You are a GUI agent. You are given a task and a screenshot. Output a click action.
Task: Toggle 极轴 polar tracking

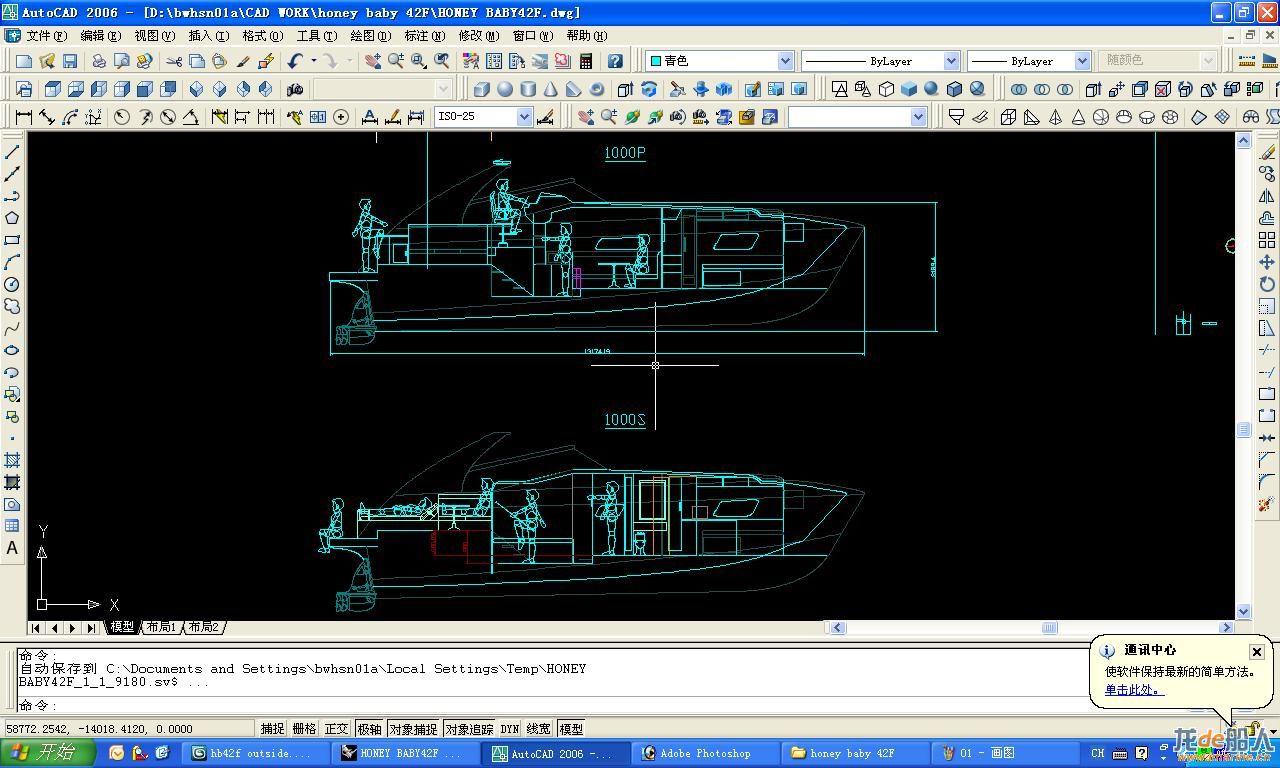pos(369,729)
